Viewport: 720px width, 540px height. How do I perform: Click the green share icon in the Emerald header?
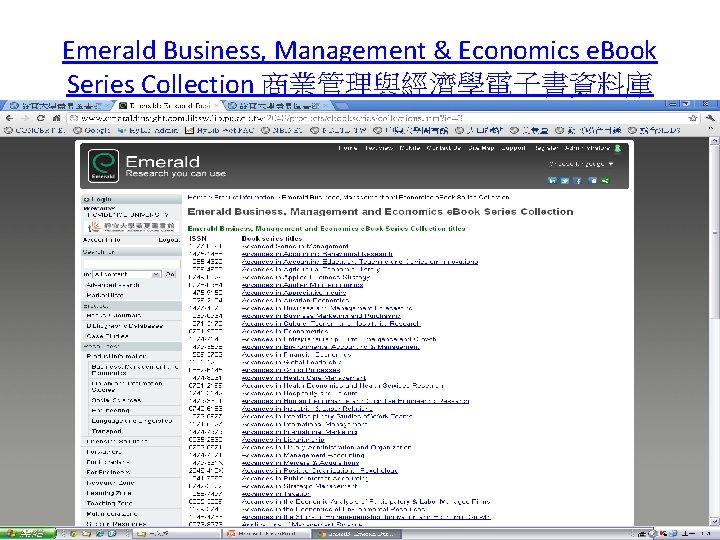[605, 180]
